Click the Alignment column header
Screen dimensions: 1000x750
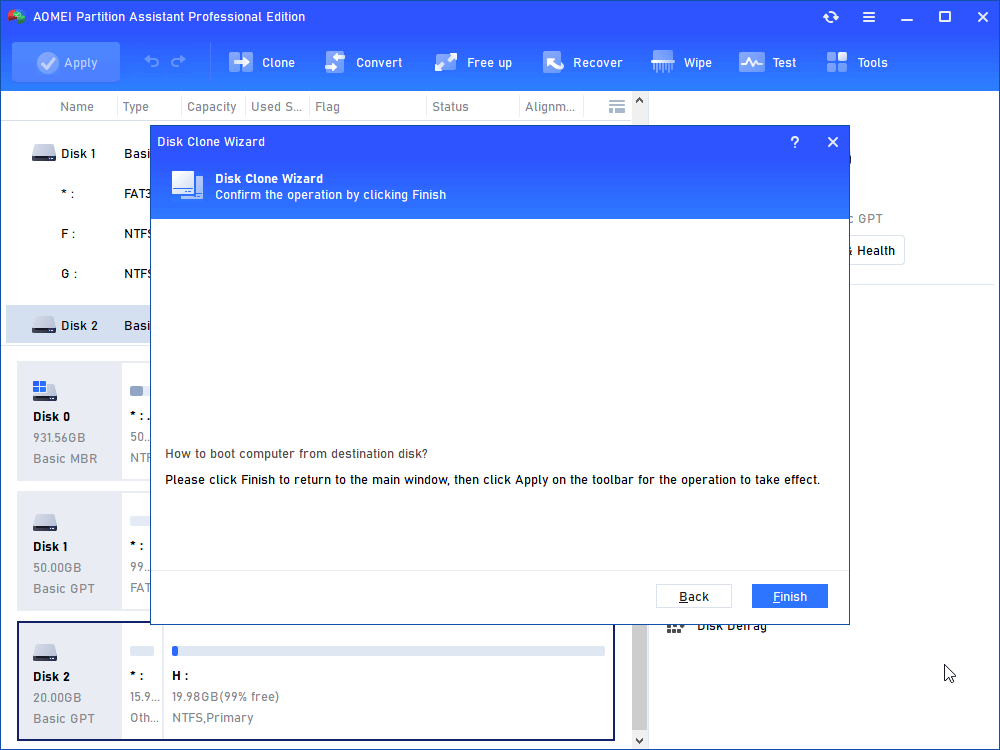(550, 107)
